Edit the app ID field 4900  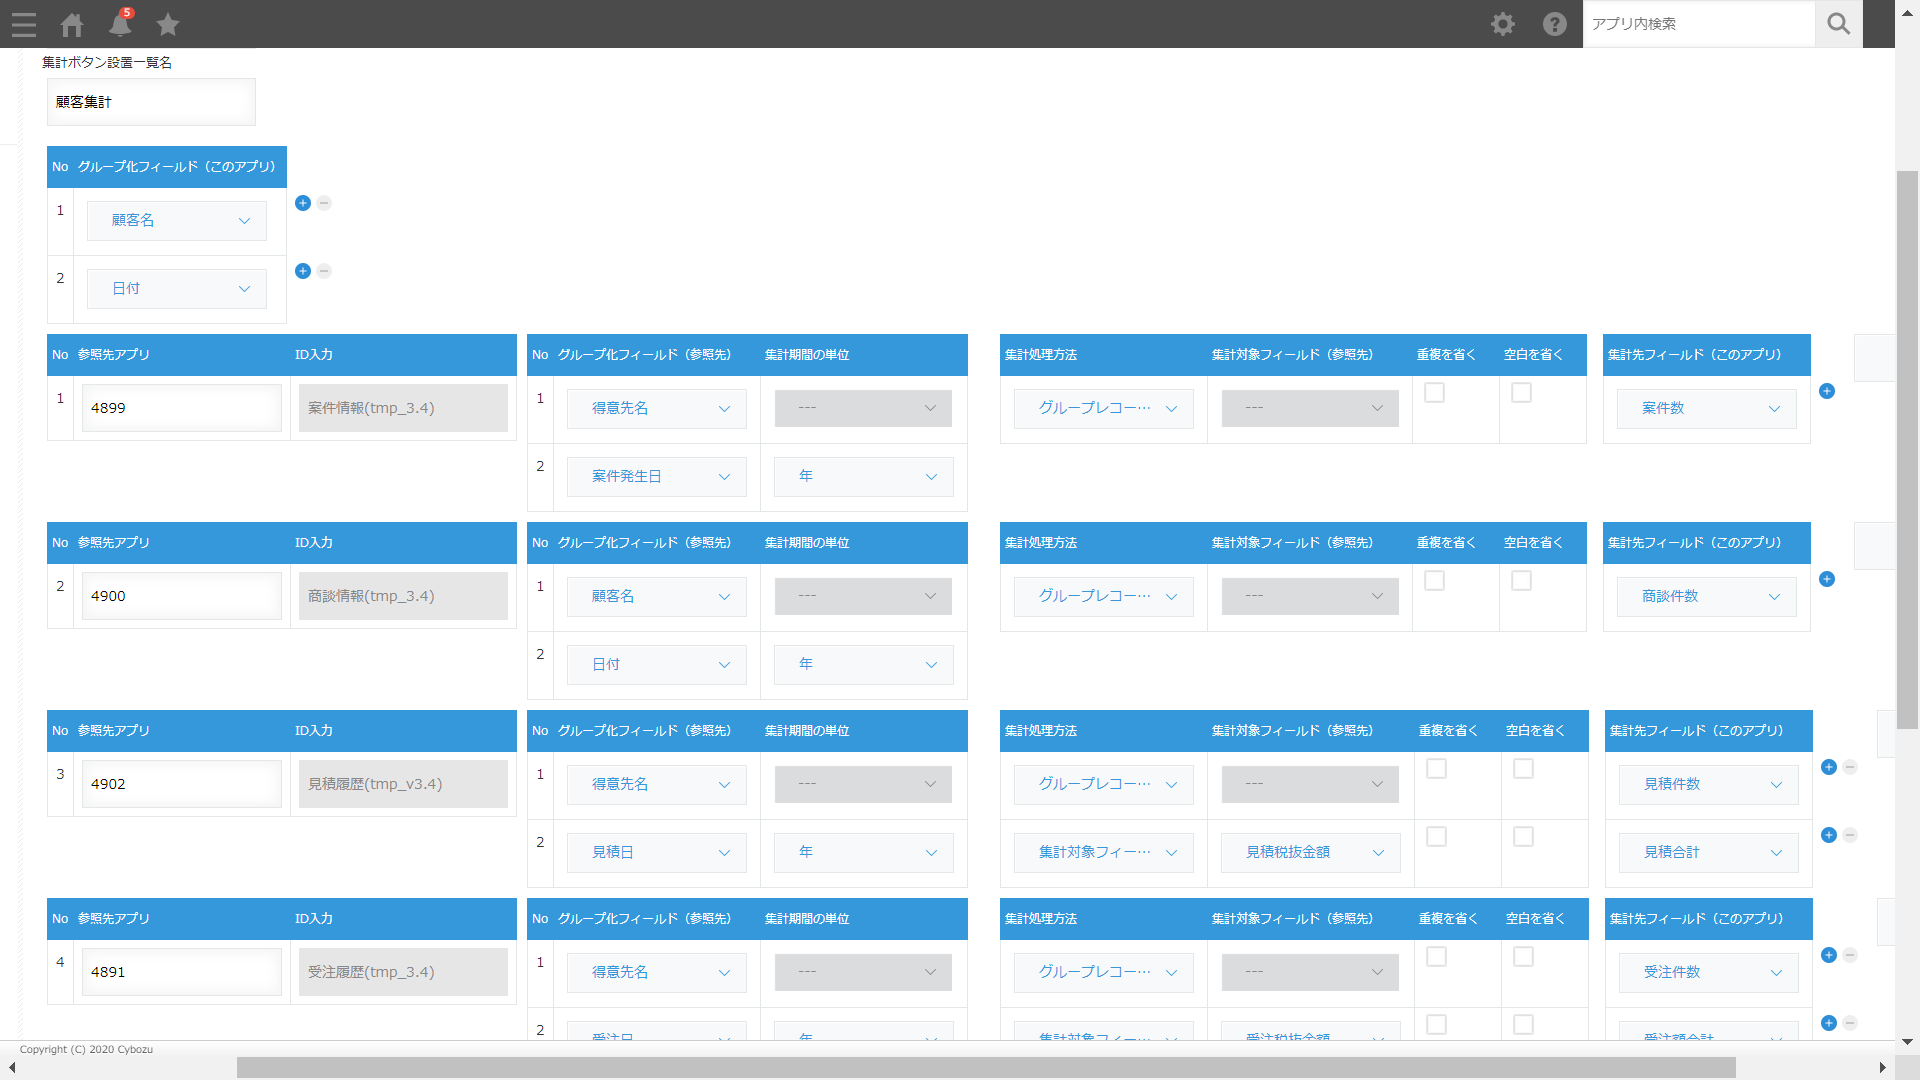tap(182, 596)
